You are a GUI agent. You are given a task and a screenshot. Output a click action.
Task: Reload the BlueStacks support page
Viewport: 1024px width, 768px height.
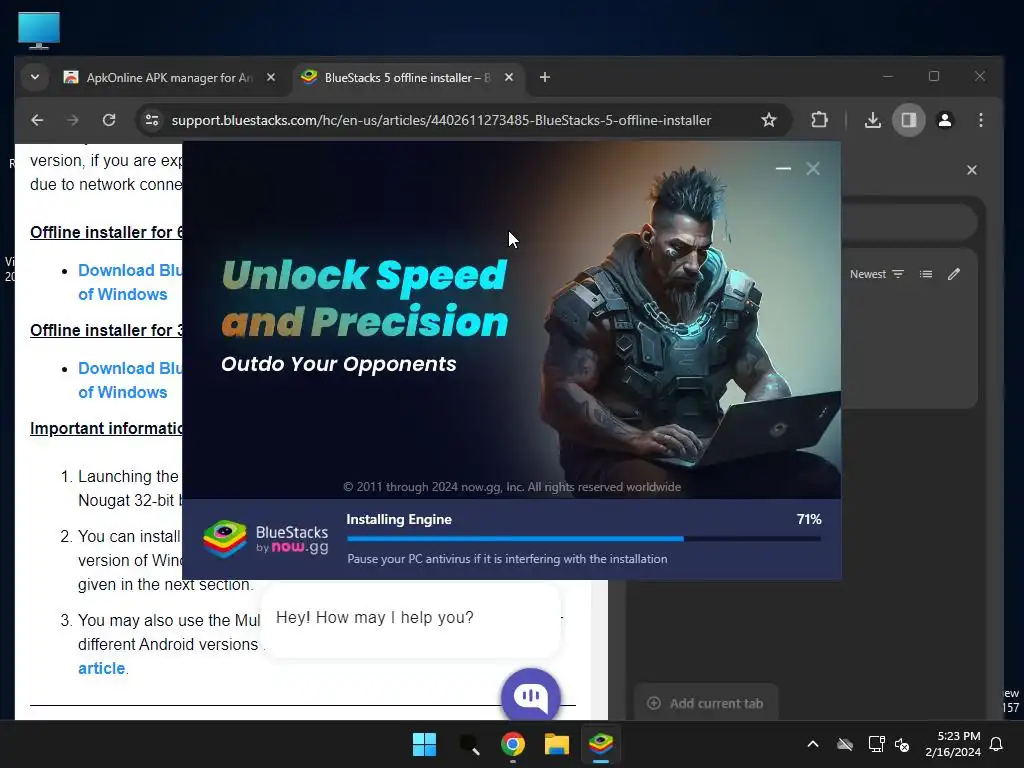pos(109,120)
